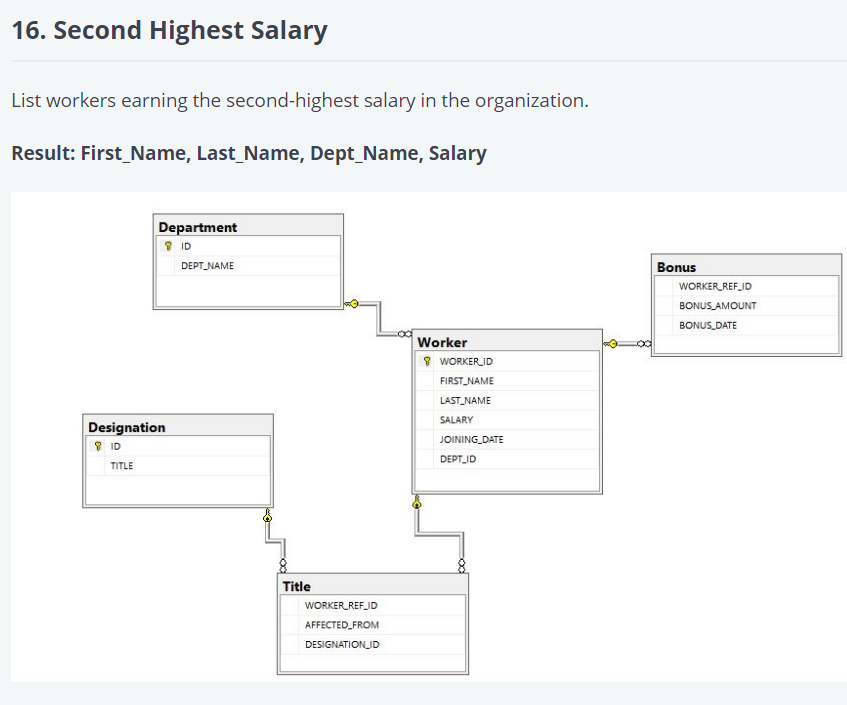
Task: Click the Bonus table header
Action: click(675, 266)
